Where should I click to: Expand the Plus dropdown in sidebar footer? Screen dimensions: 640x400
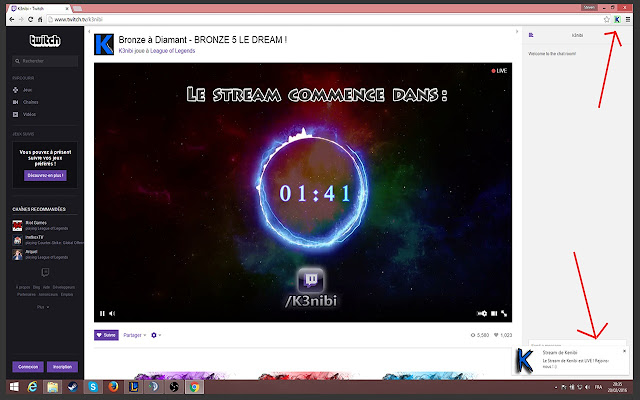tap(43, 307)
